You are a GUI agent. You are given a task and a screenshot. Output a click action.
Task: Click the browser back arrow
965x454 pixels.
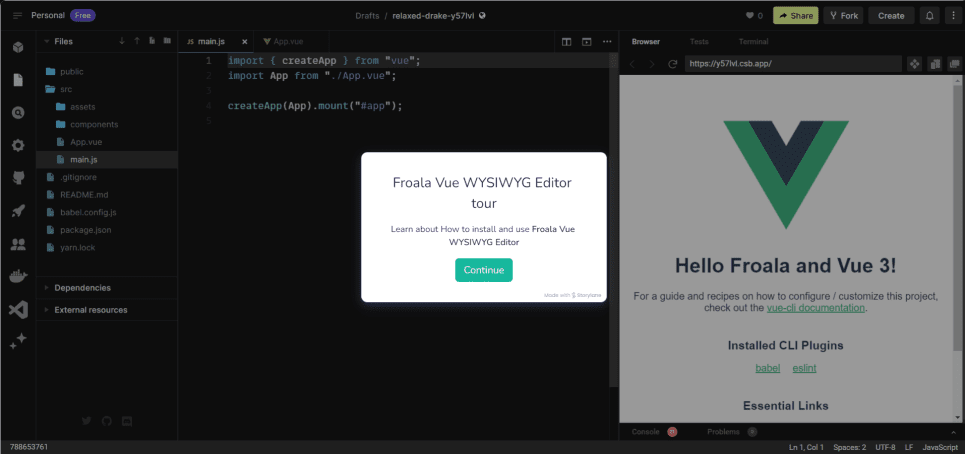pyautogui.click(x=633, y=64)
